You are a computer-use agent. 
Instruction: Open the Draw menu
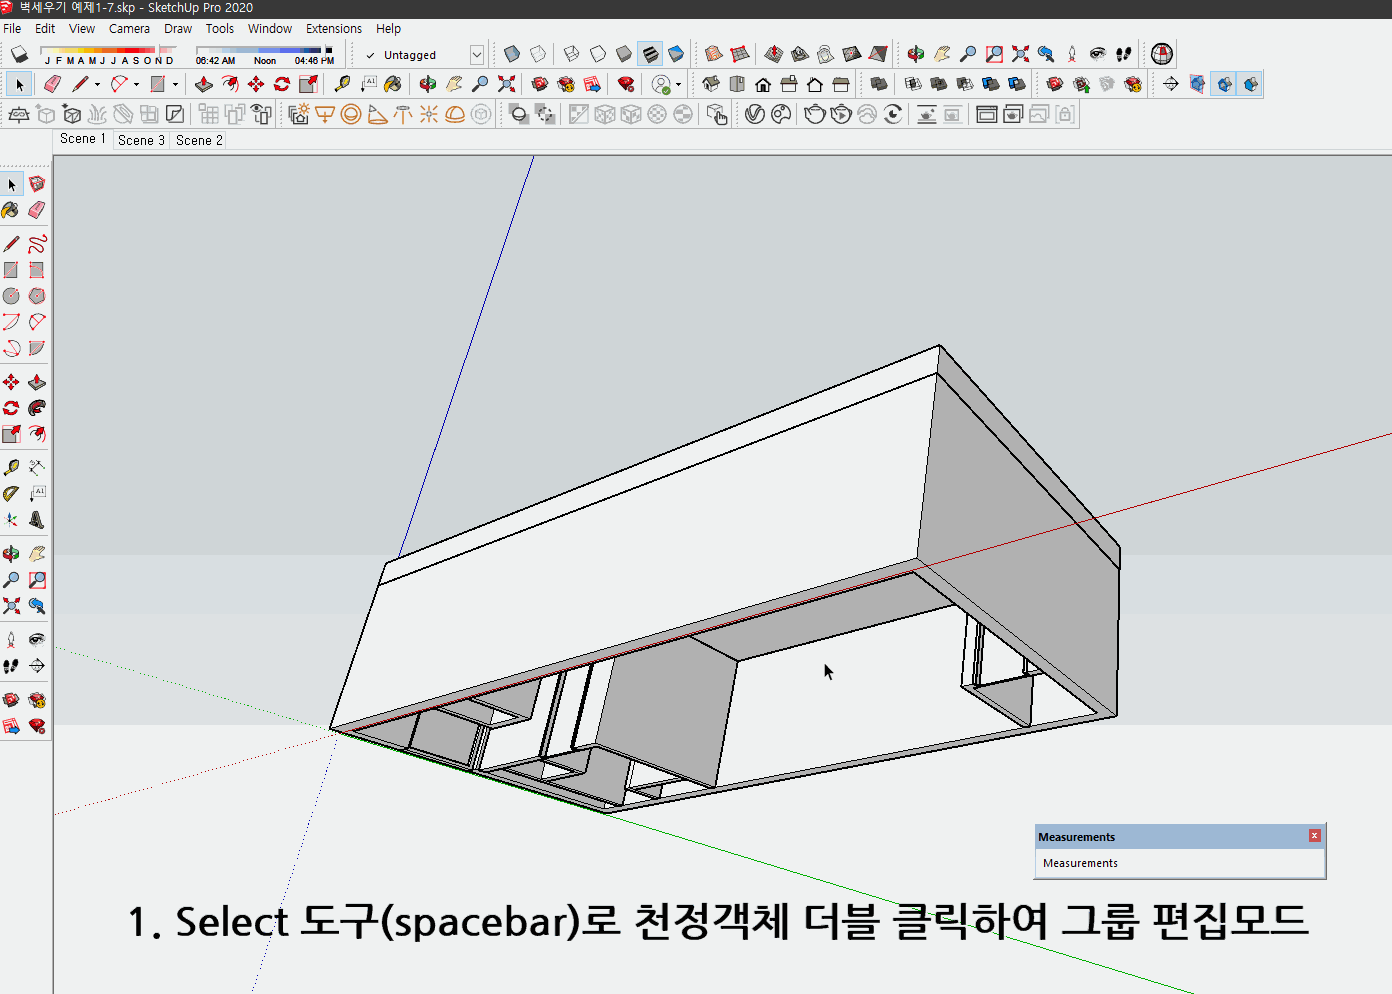point(178,29)
